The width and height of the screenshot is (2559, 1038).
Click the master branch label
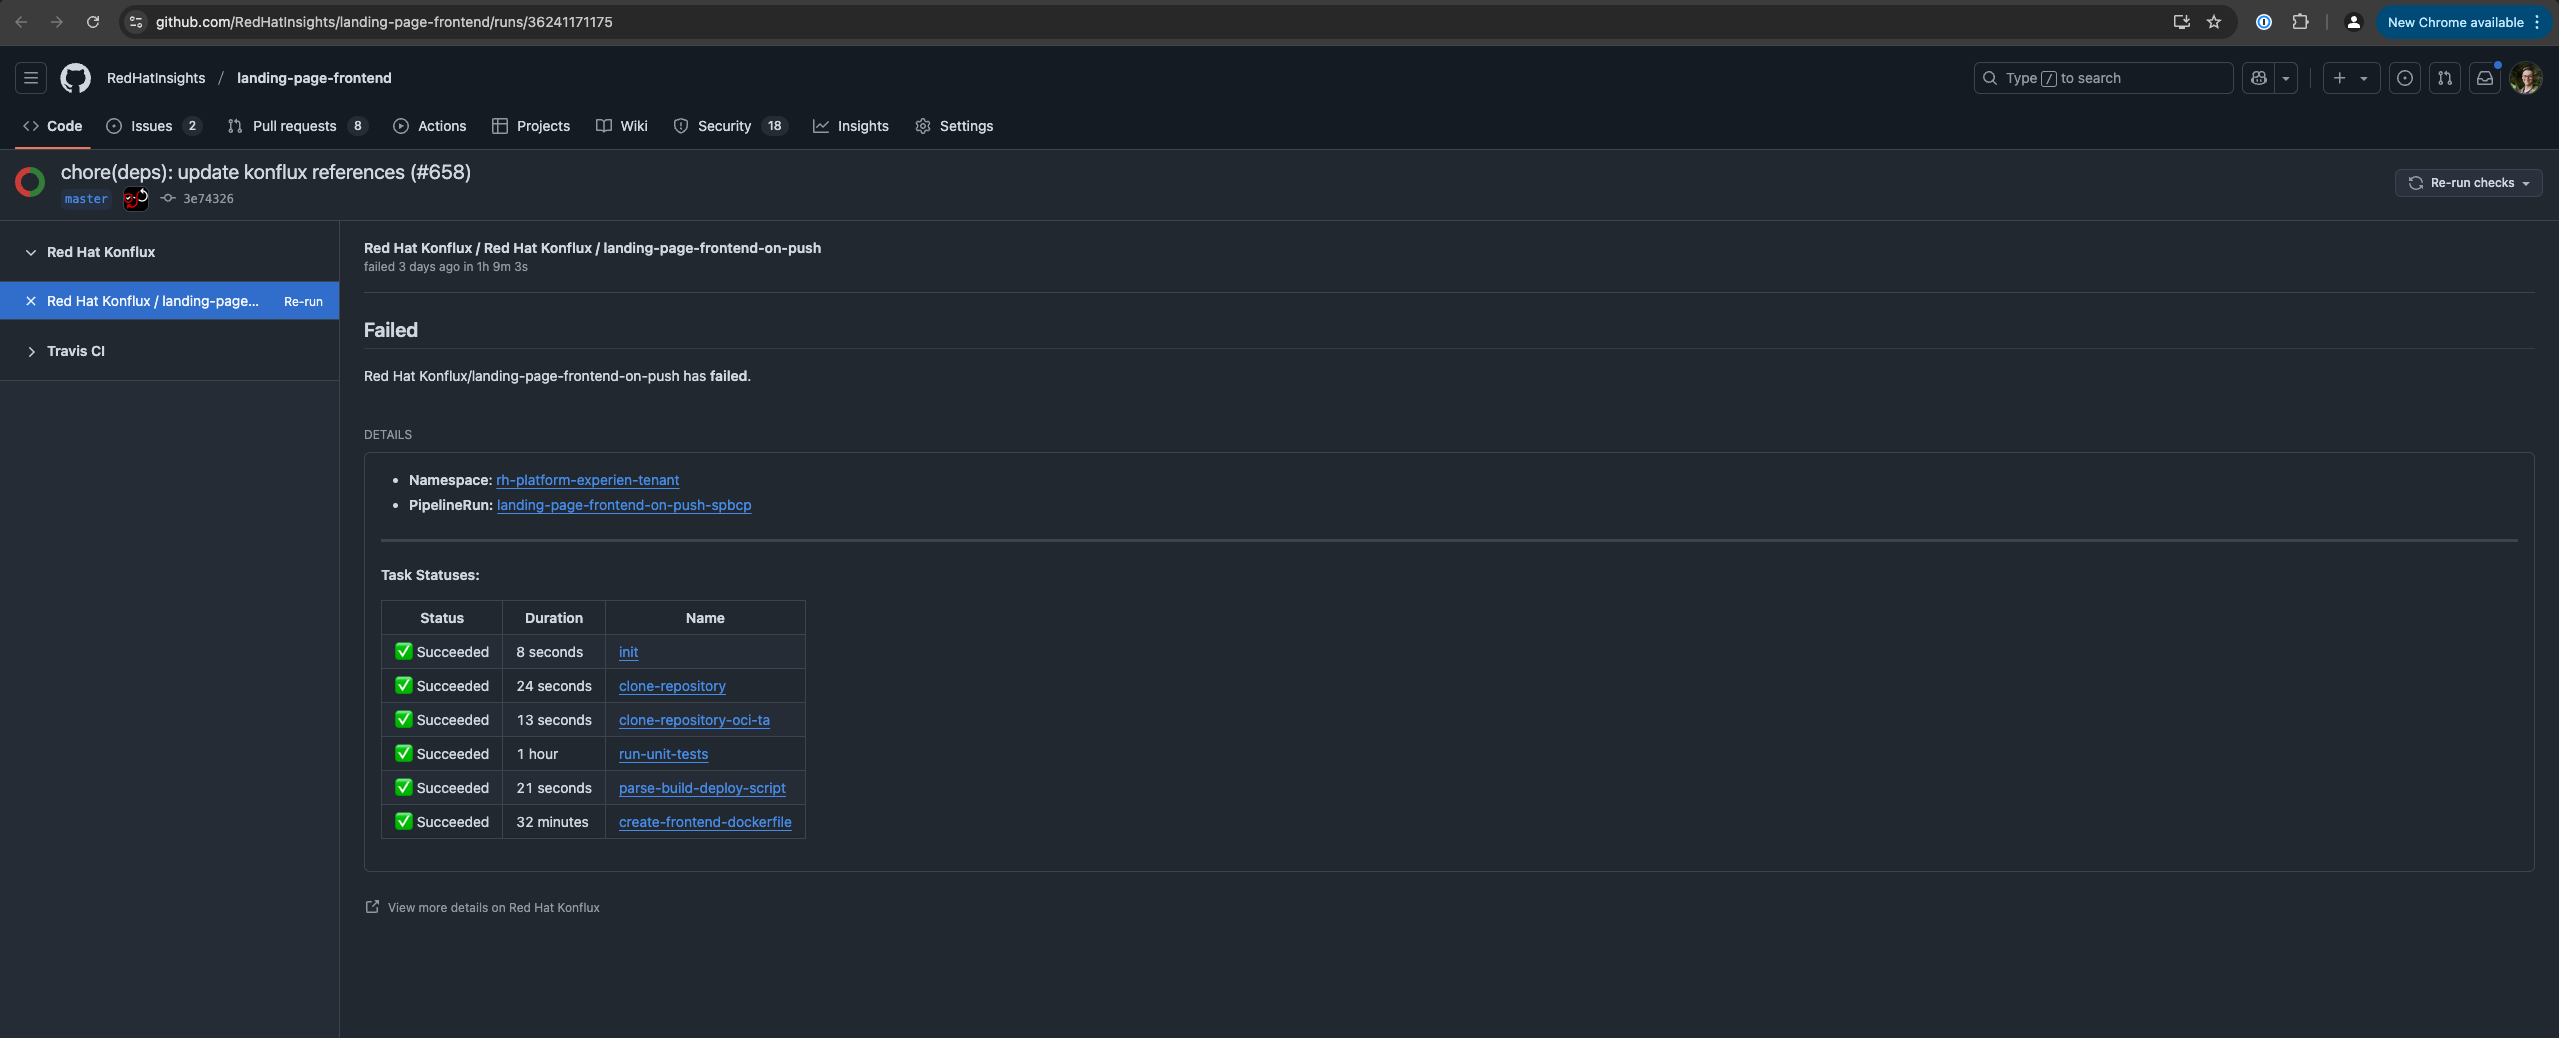86,199
